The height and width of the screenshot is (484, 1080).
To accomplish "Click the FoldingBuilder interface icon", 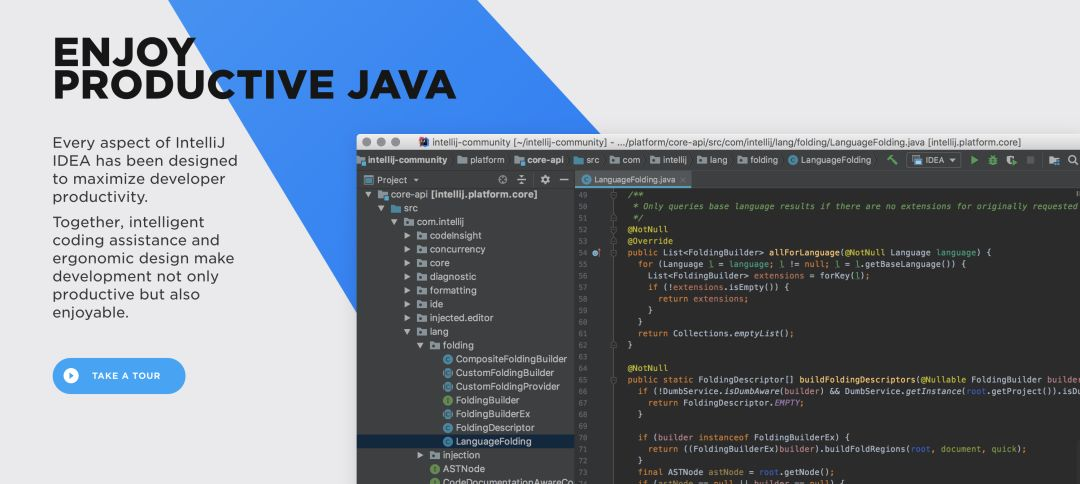I will [448, 401].
